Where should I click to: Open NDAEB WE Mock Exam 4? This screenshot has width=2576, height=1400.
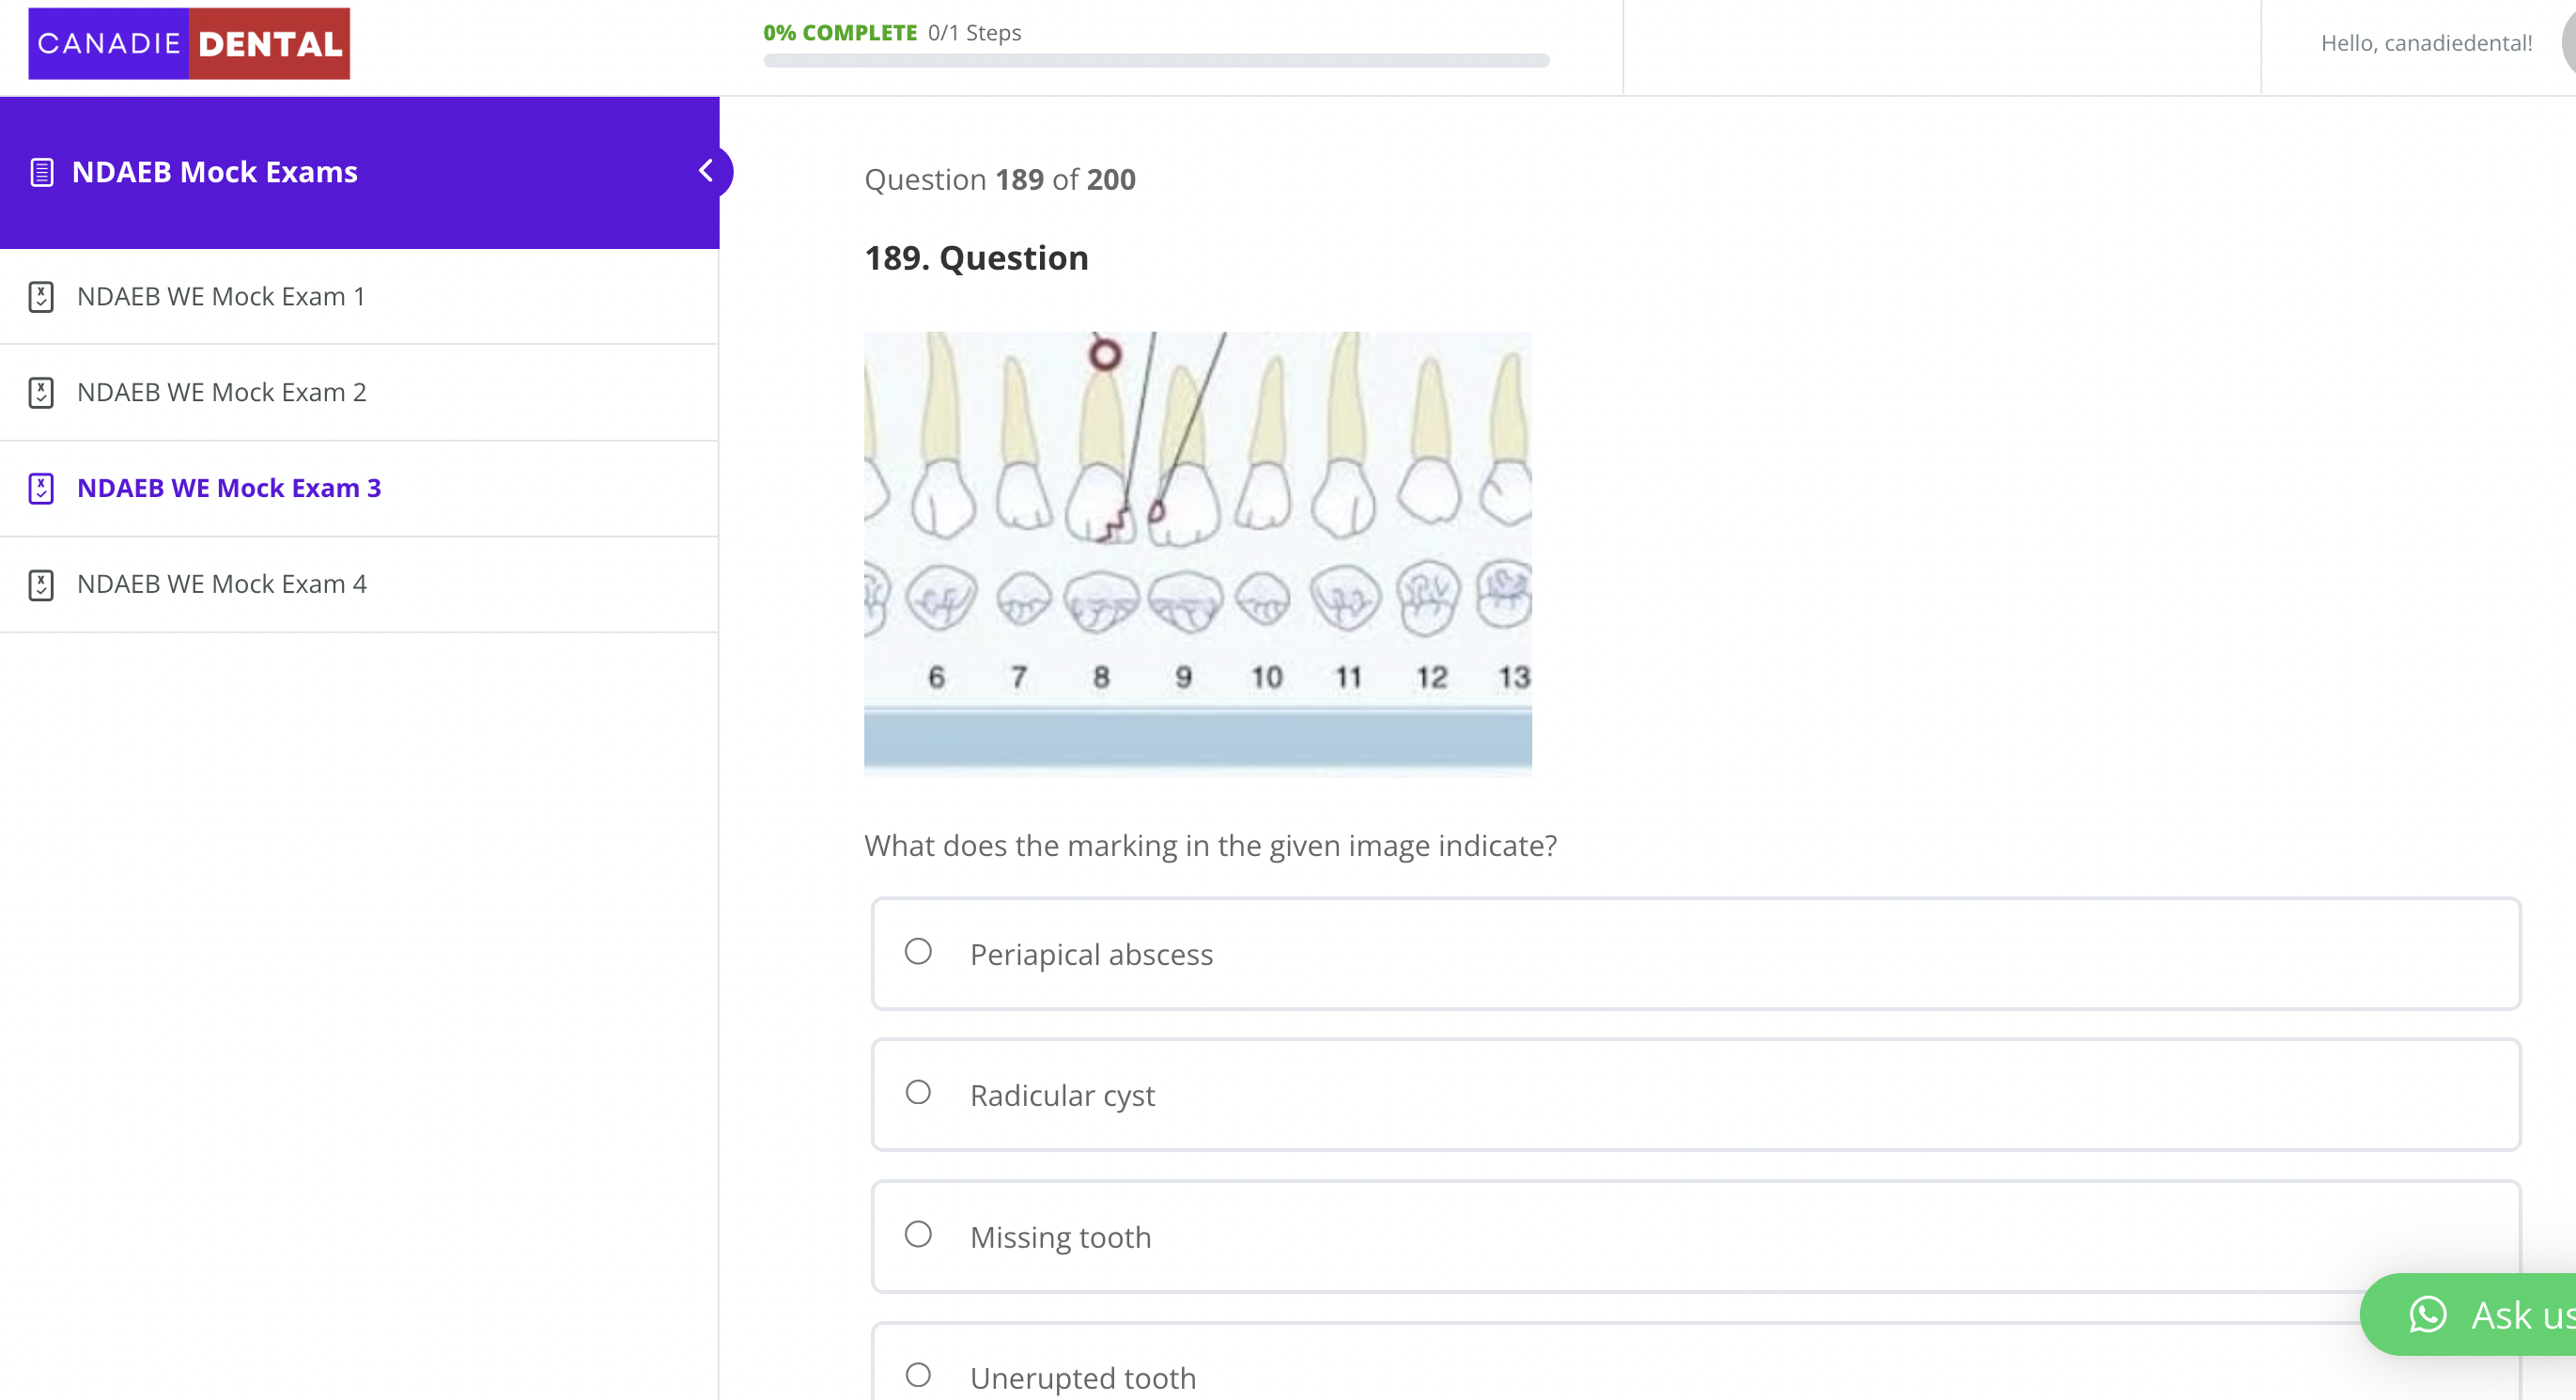pos(222,584)
